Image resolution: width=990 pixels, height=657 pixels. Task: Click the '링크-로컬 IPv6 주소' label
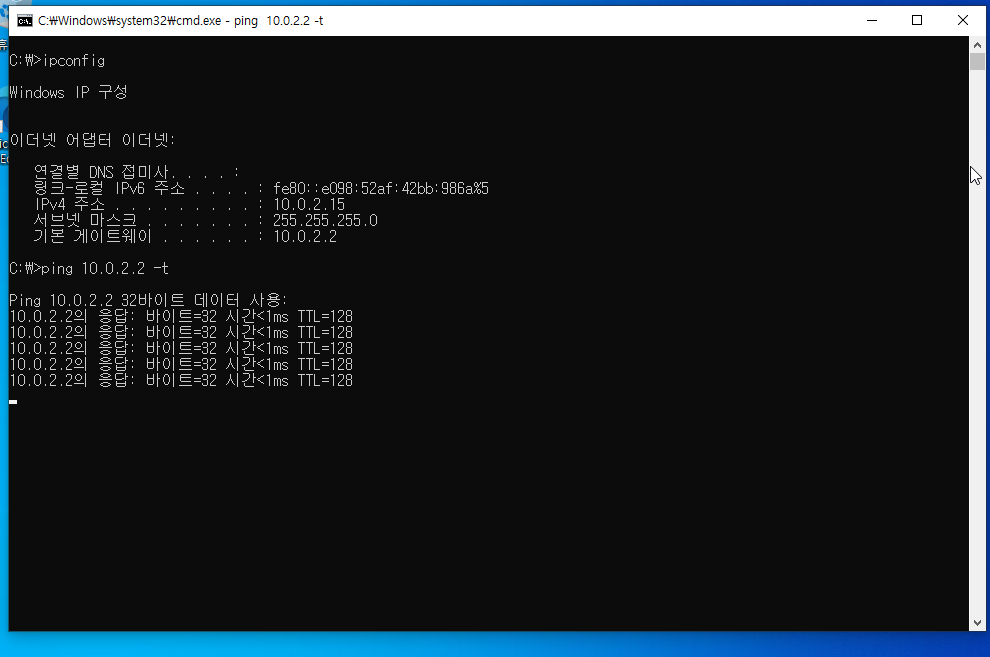pyautogui.click(x=109, y=189)
